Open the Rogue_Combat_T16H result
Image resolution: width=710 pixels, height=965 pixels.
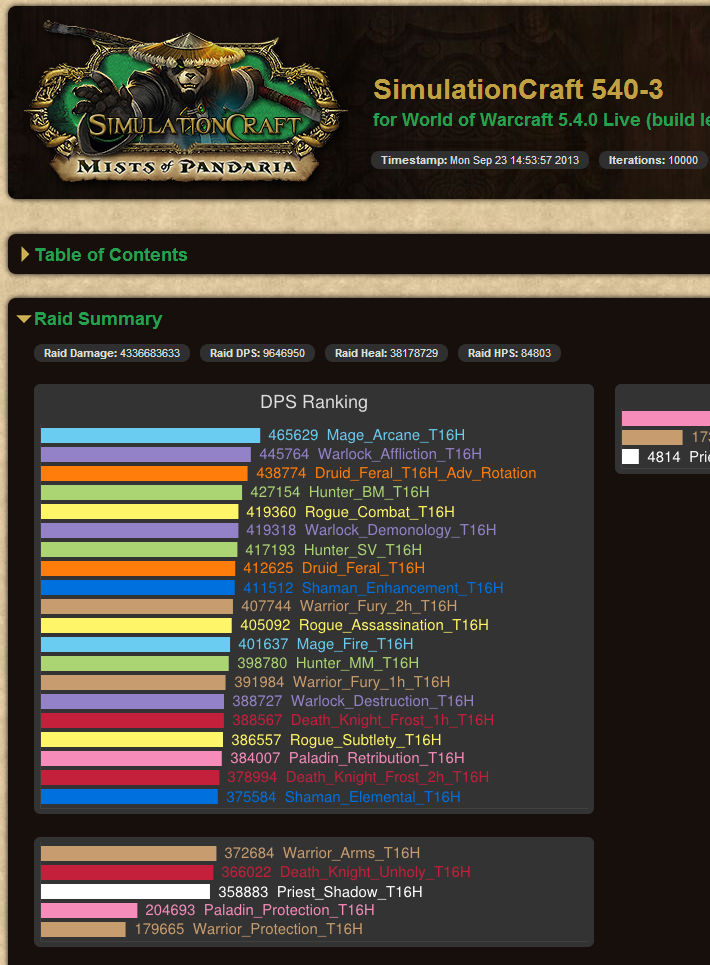[370, 511]
